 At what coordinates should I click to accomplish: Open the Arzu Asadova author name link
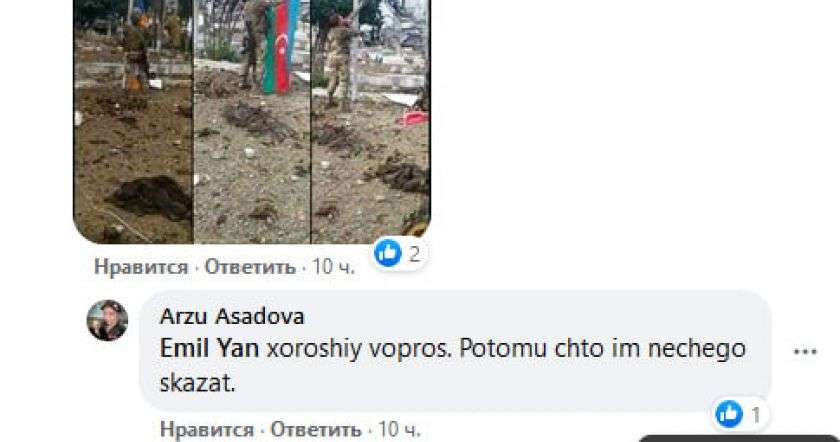pyautogui.click(x=232, y=316)
